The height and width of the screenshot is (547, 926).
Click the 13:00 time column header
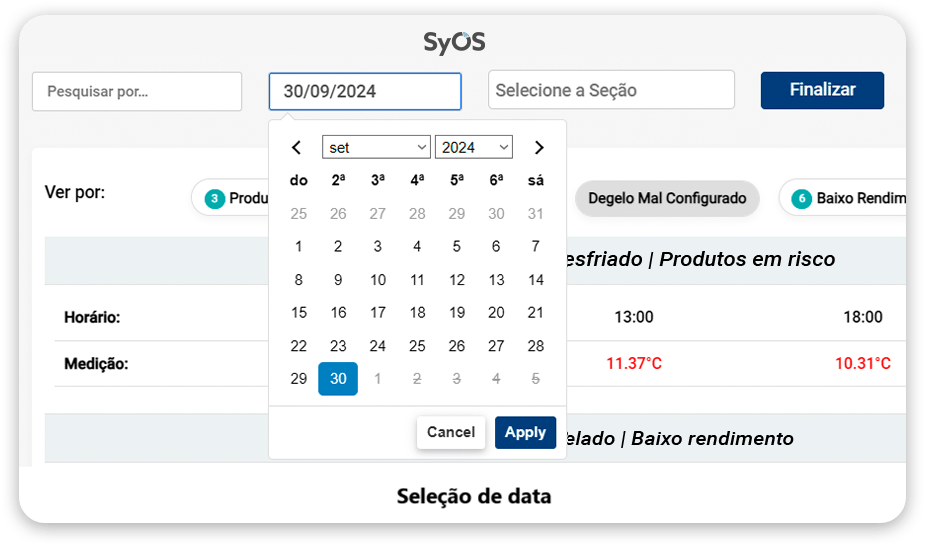coord(634,317)
